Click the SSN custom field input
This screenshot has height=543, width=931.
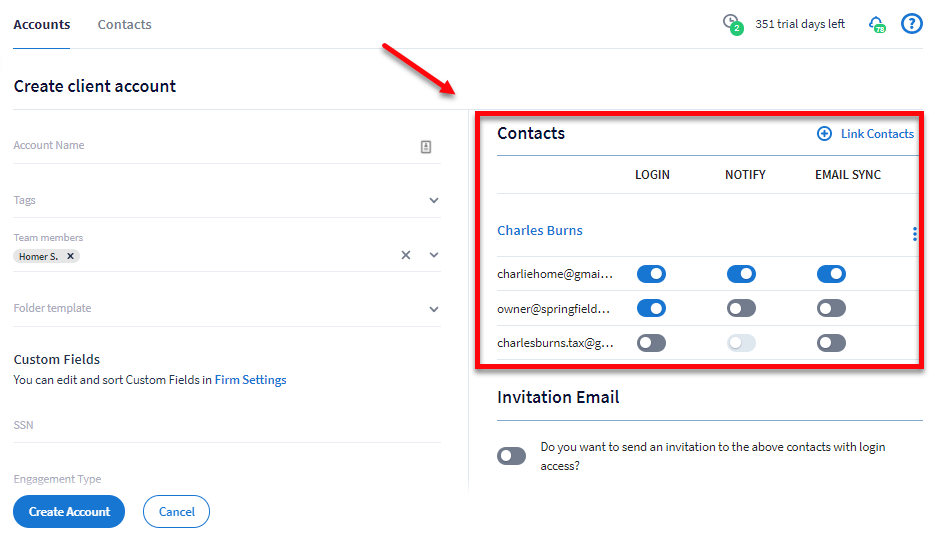click(x=227, y=425)
